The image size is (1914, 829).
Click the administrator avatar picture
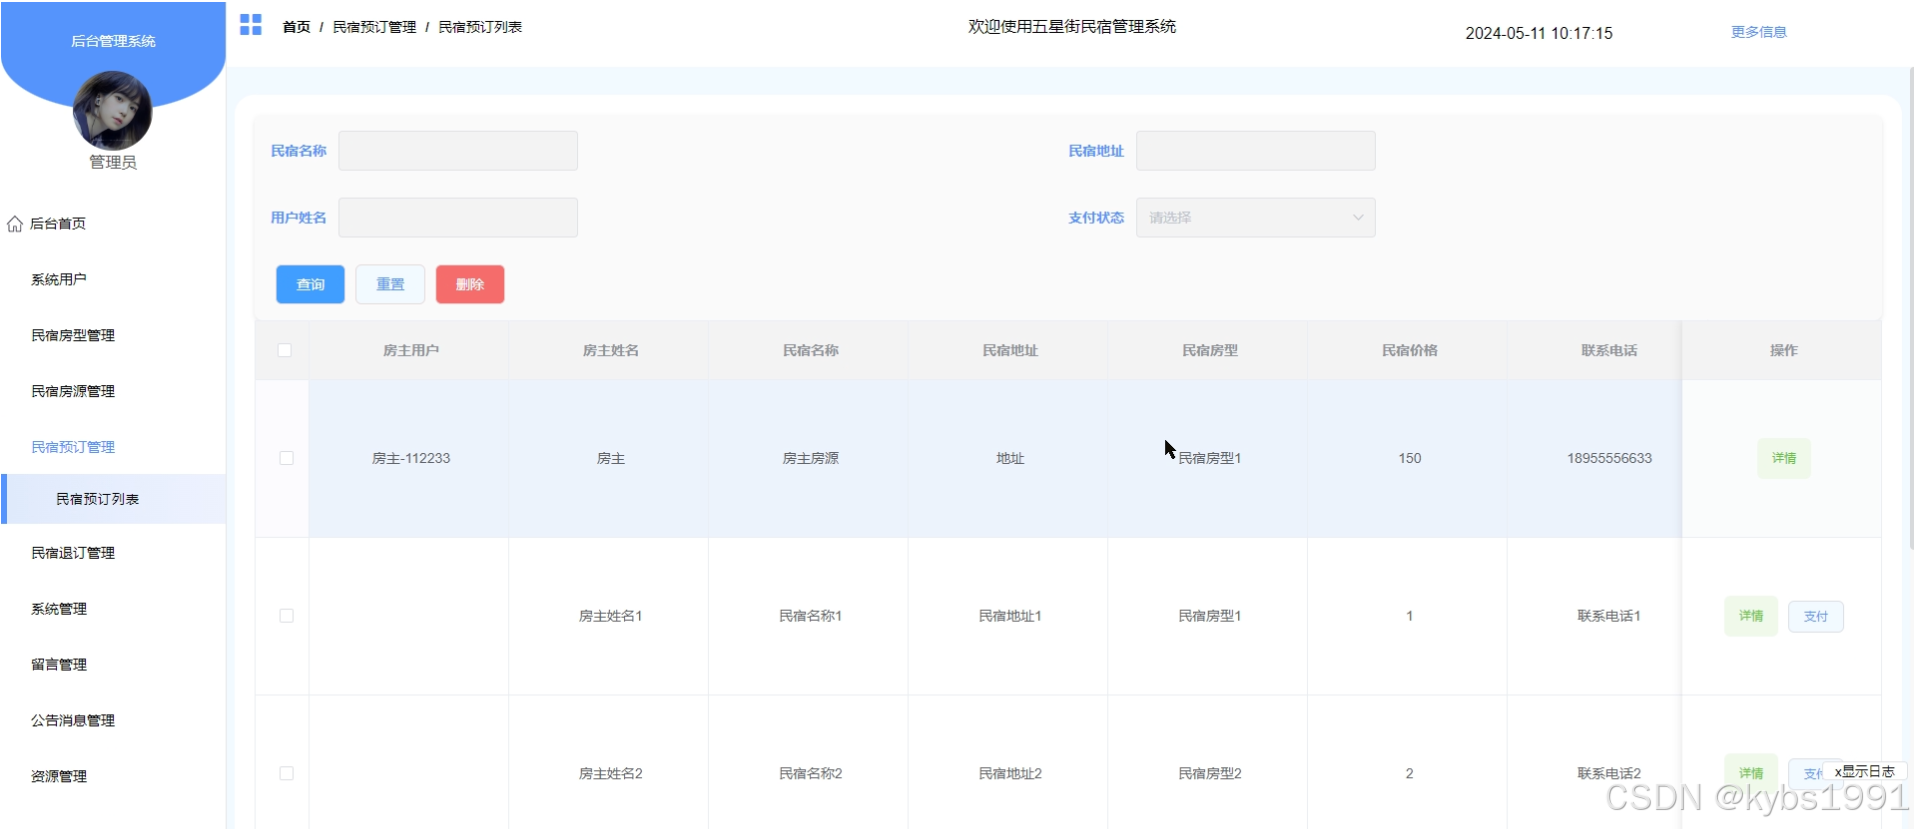pyautogui.click(x=112, y=111)
